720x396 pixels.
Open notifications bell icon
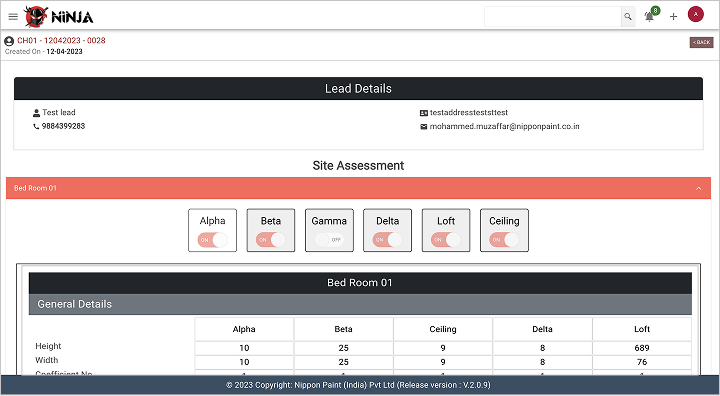point(649,17)
